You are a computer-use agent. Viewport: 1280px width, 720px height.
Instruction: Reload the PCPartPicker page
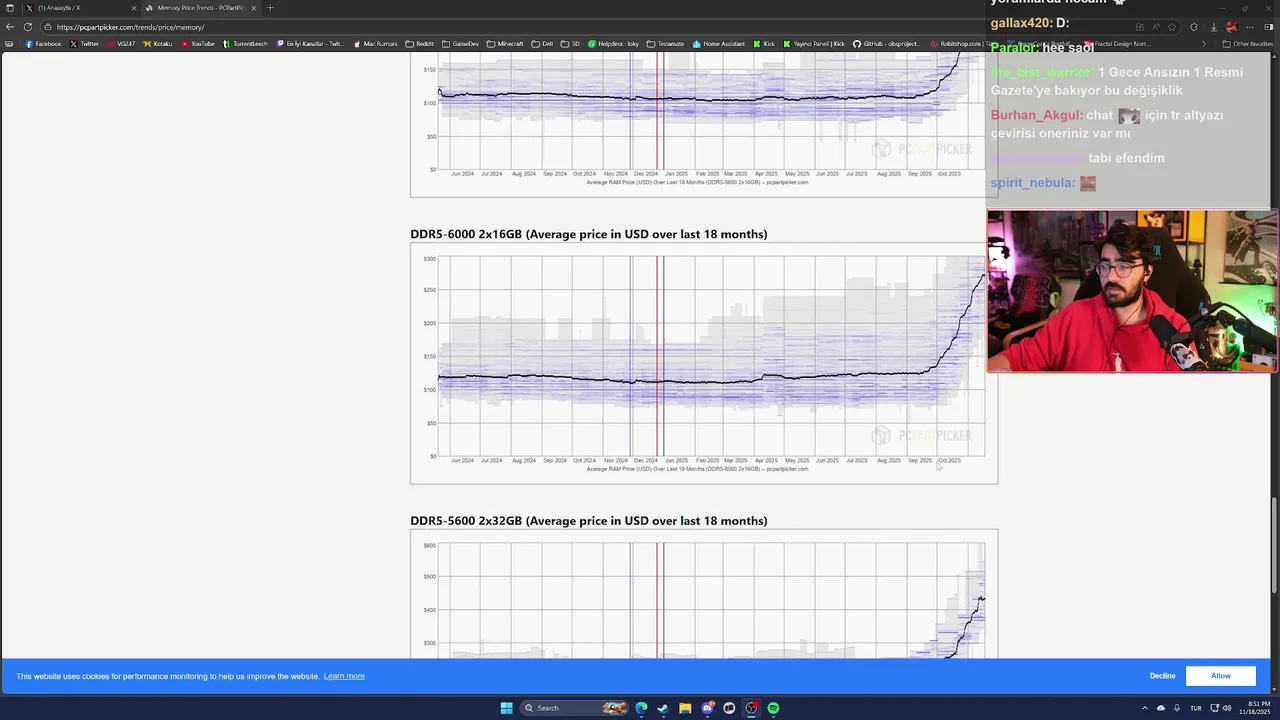[x=27, y=27]
